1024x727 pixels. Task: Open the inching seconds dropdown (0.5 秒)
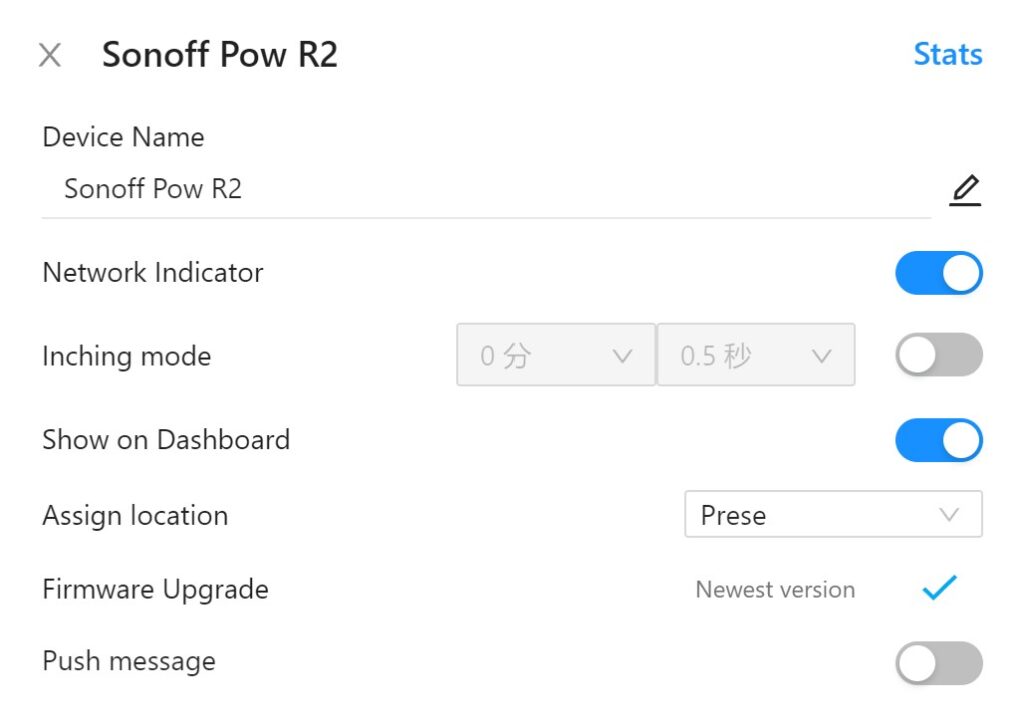pos(755,355)
